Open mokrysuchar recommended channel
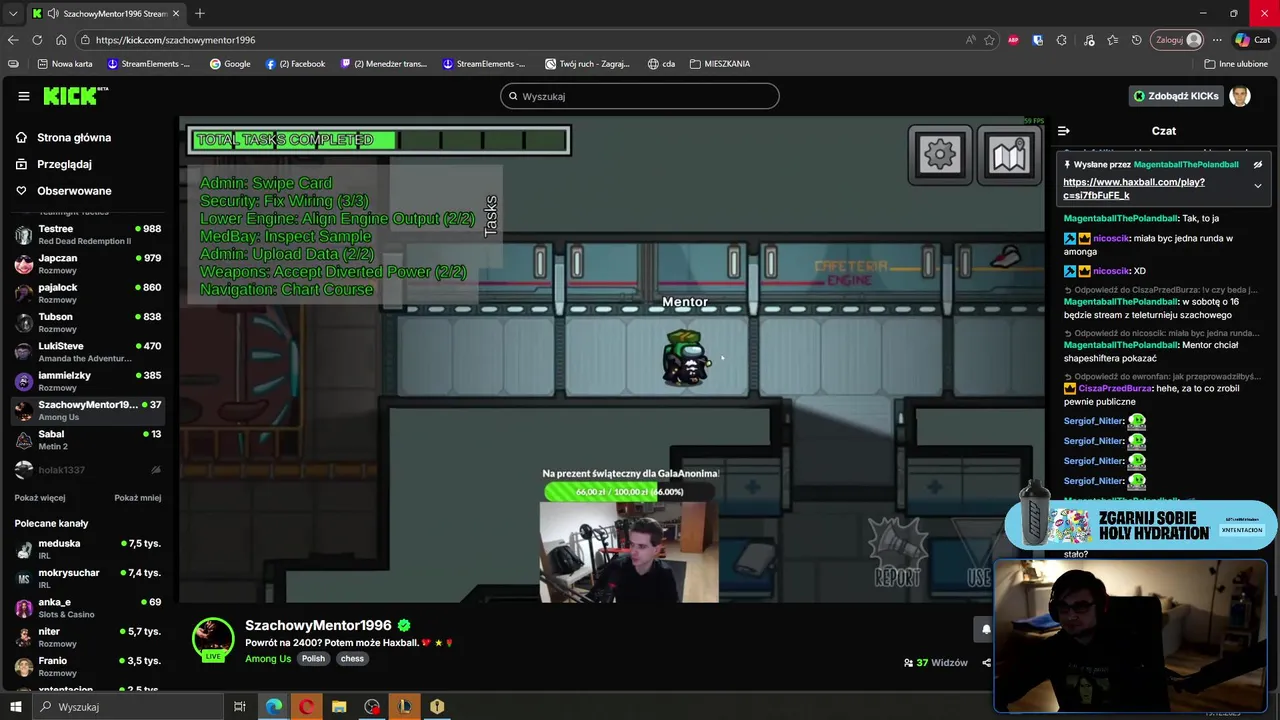Screen dimensions: 1280x720 tap(88, 578)
